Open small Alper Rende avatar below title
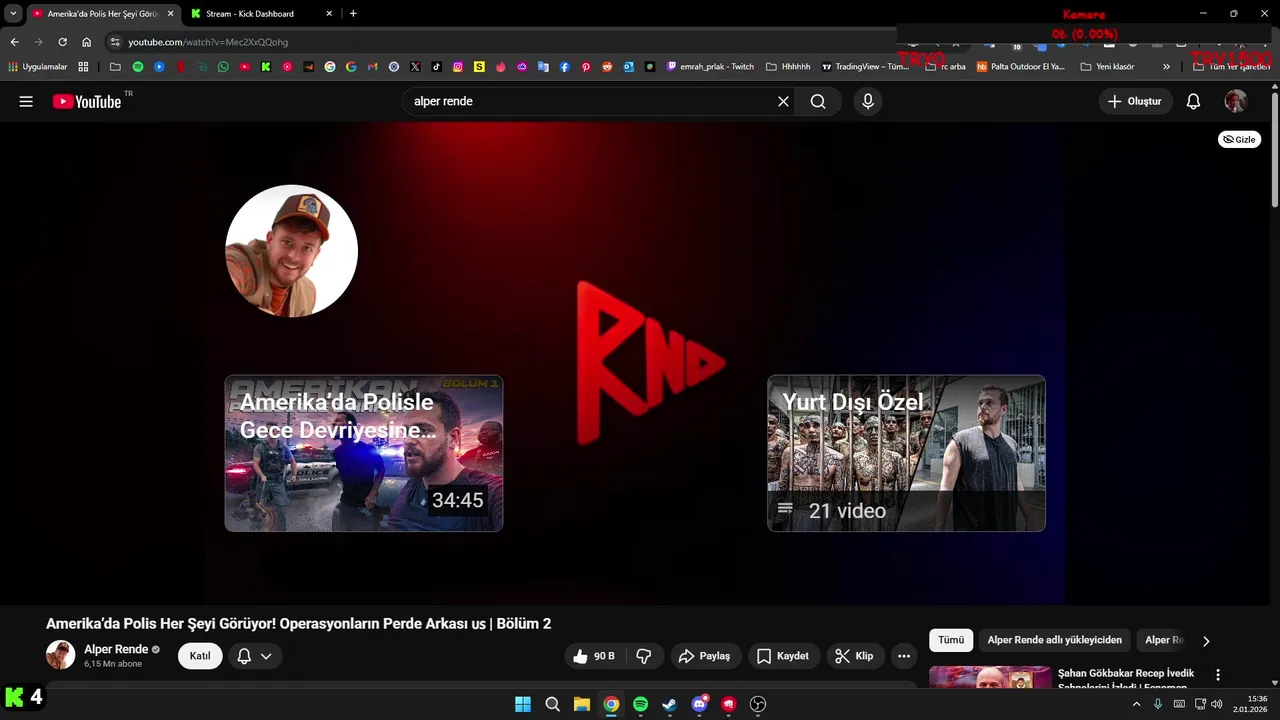Screen dimensions: 1280x720 point(60,655)
